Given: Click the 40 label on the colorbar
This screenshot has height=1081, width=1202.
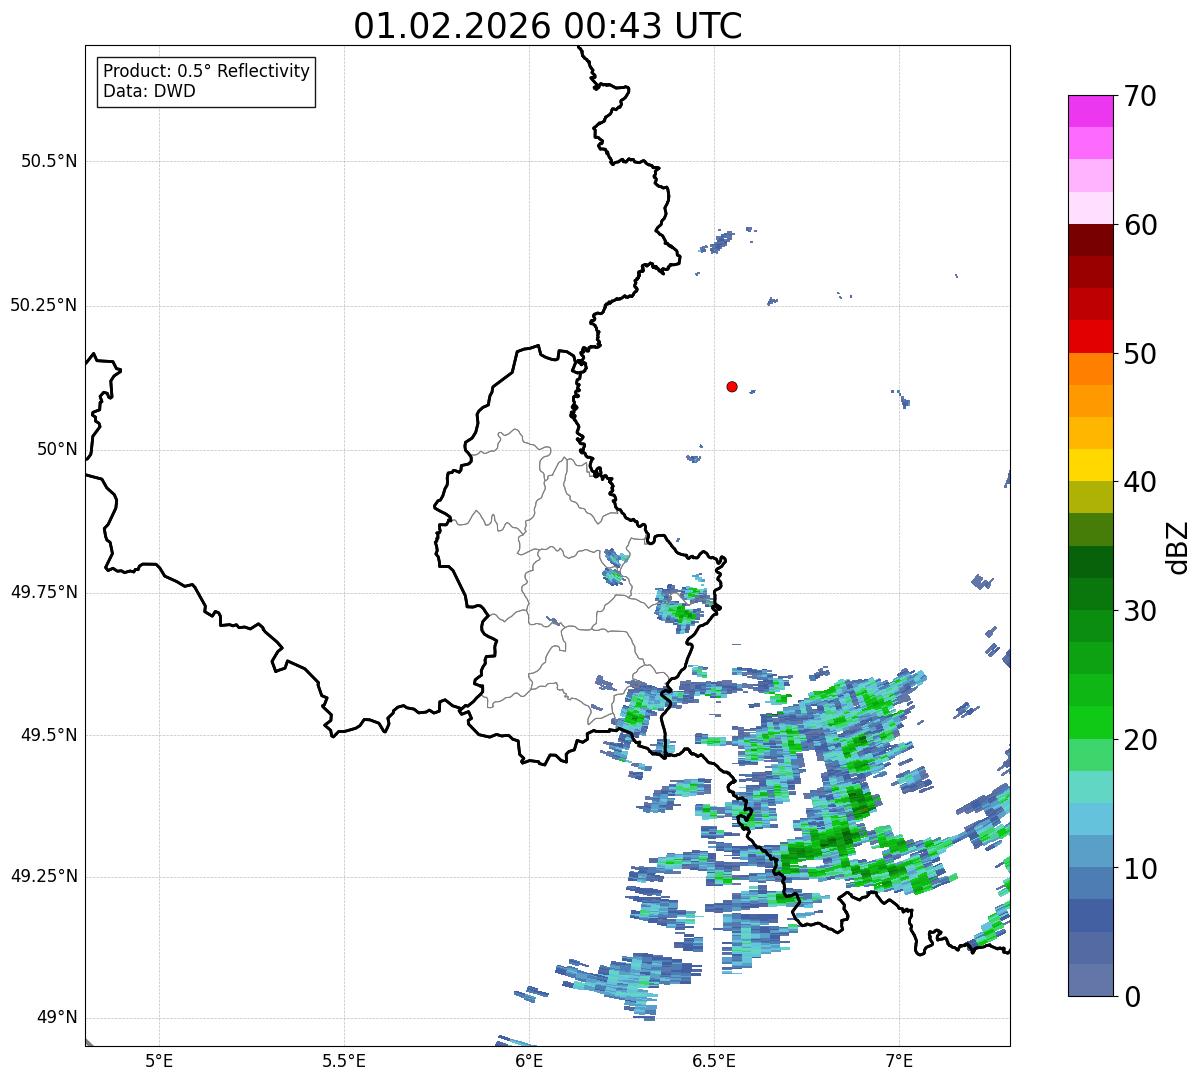Looking at the screenshot, I should 1139,482.
